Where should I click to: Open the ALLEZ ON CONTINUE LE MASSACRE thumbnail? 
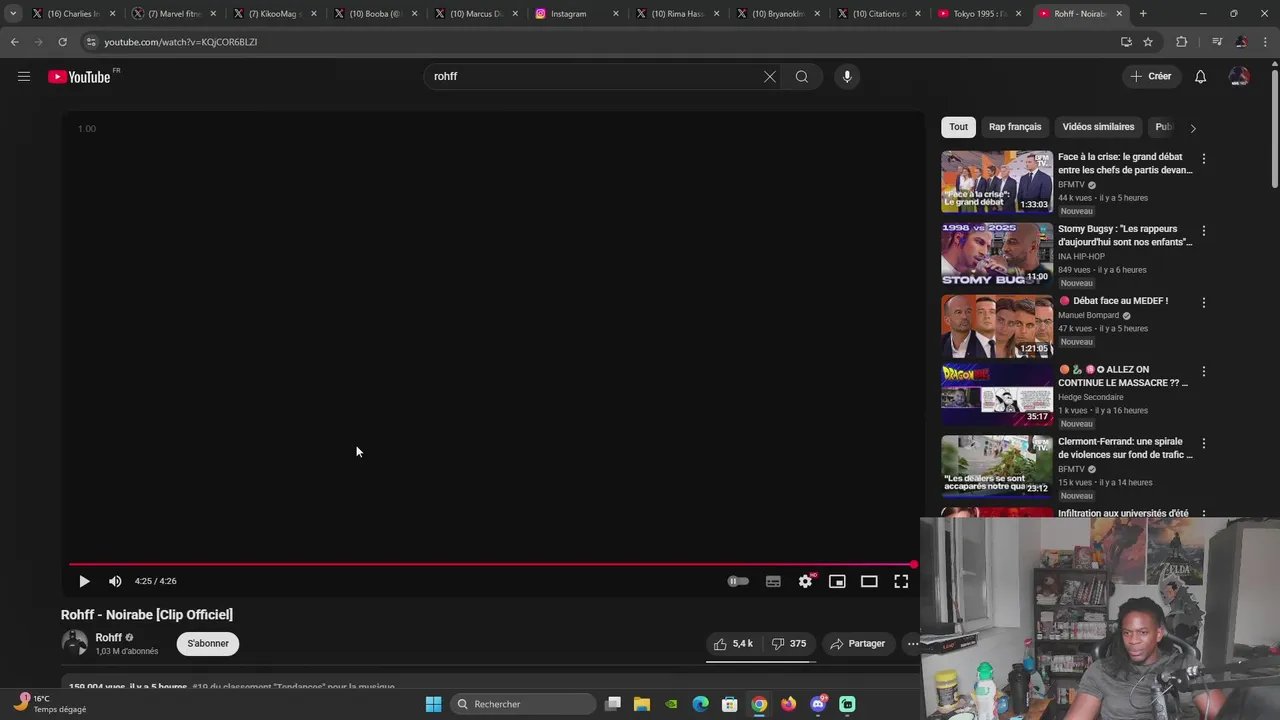point(997,394)
